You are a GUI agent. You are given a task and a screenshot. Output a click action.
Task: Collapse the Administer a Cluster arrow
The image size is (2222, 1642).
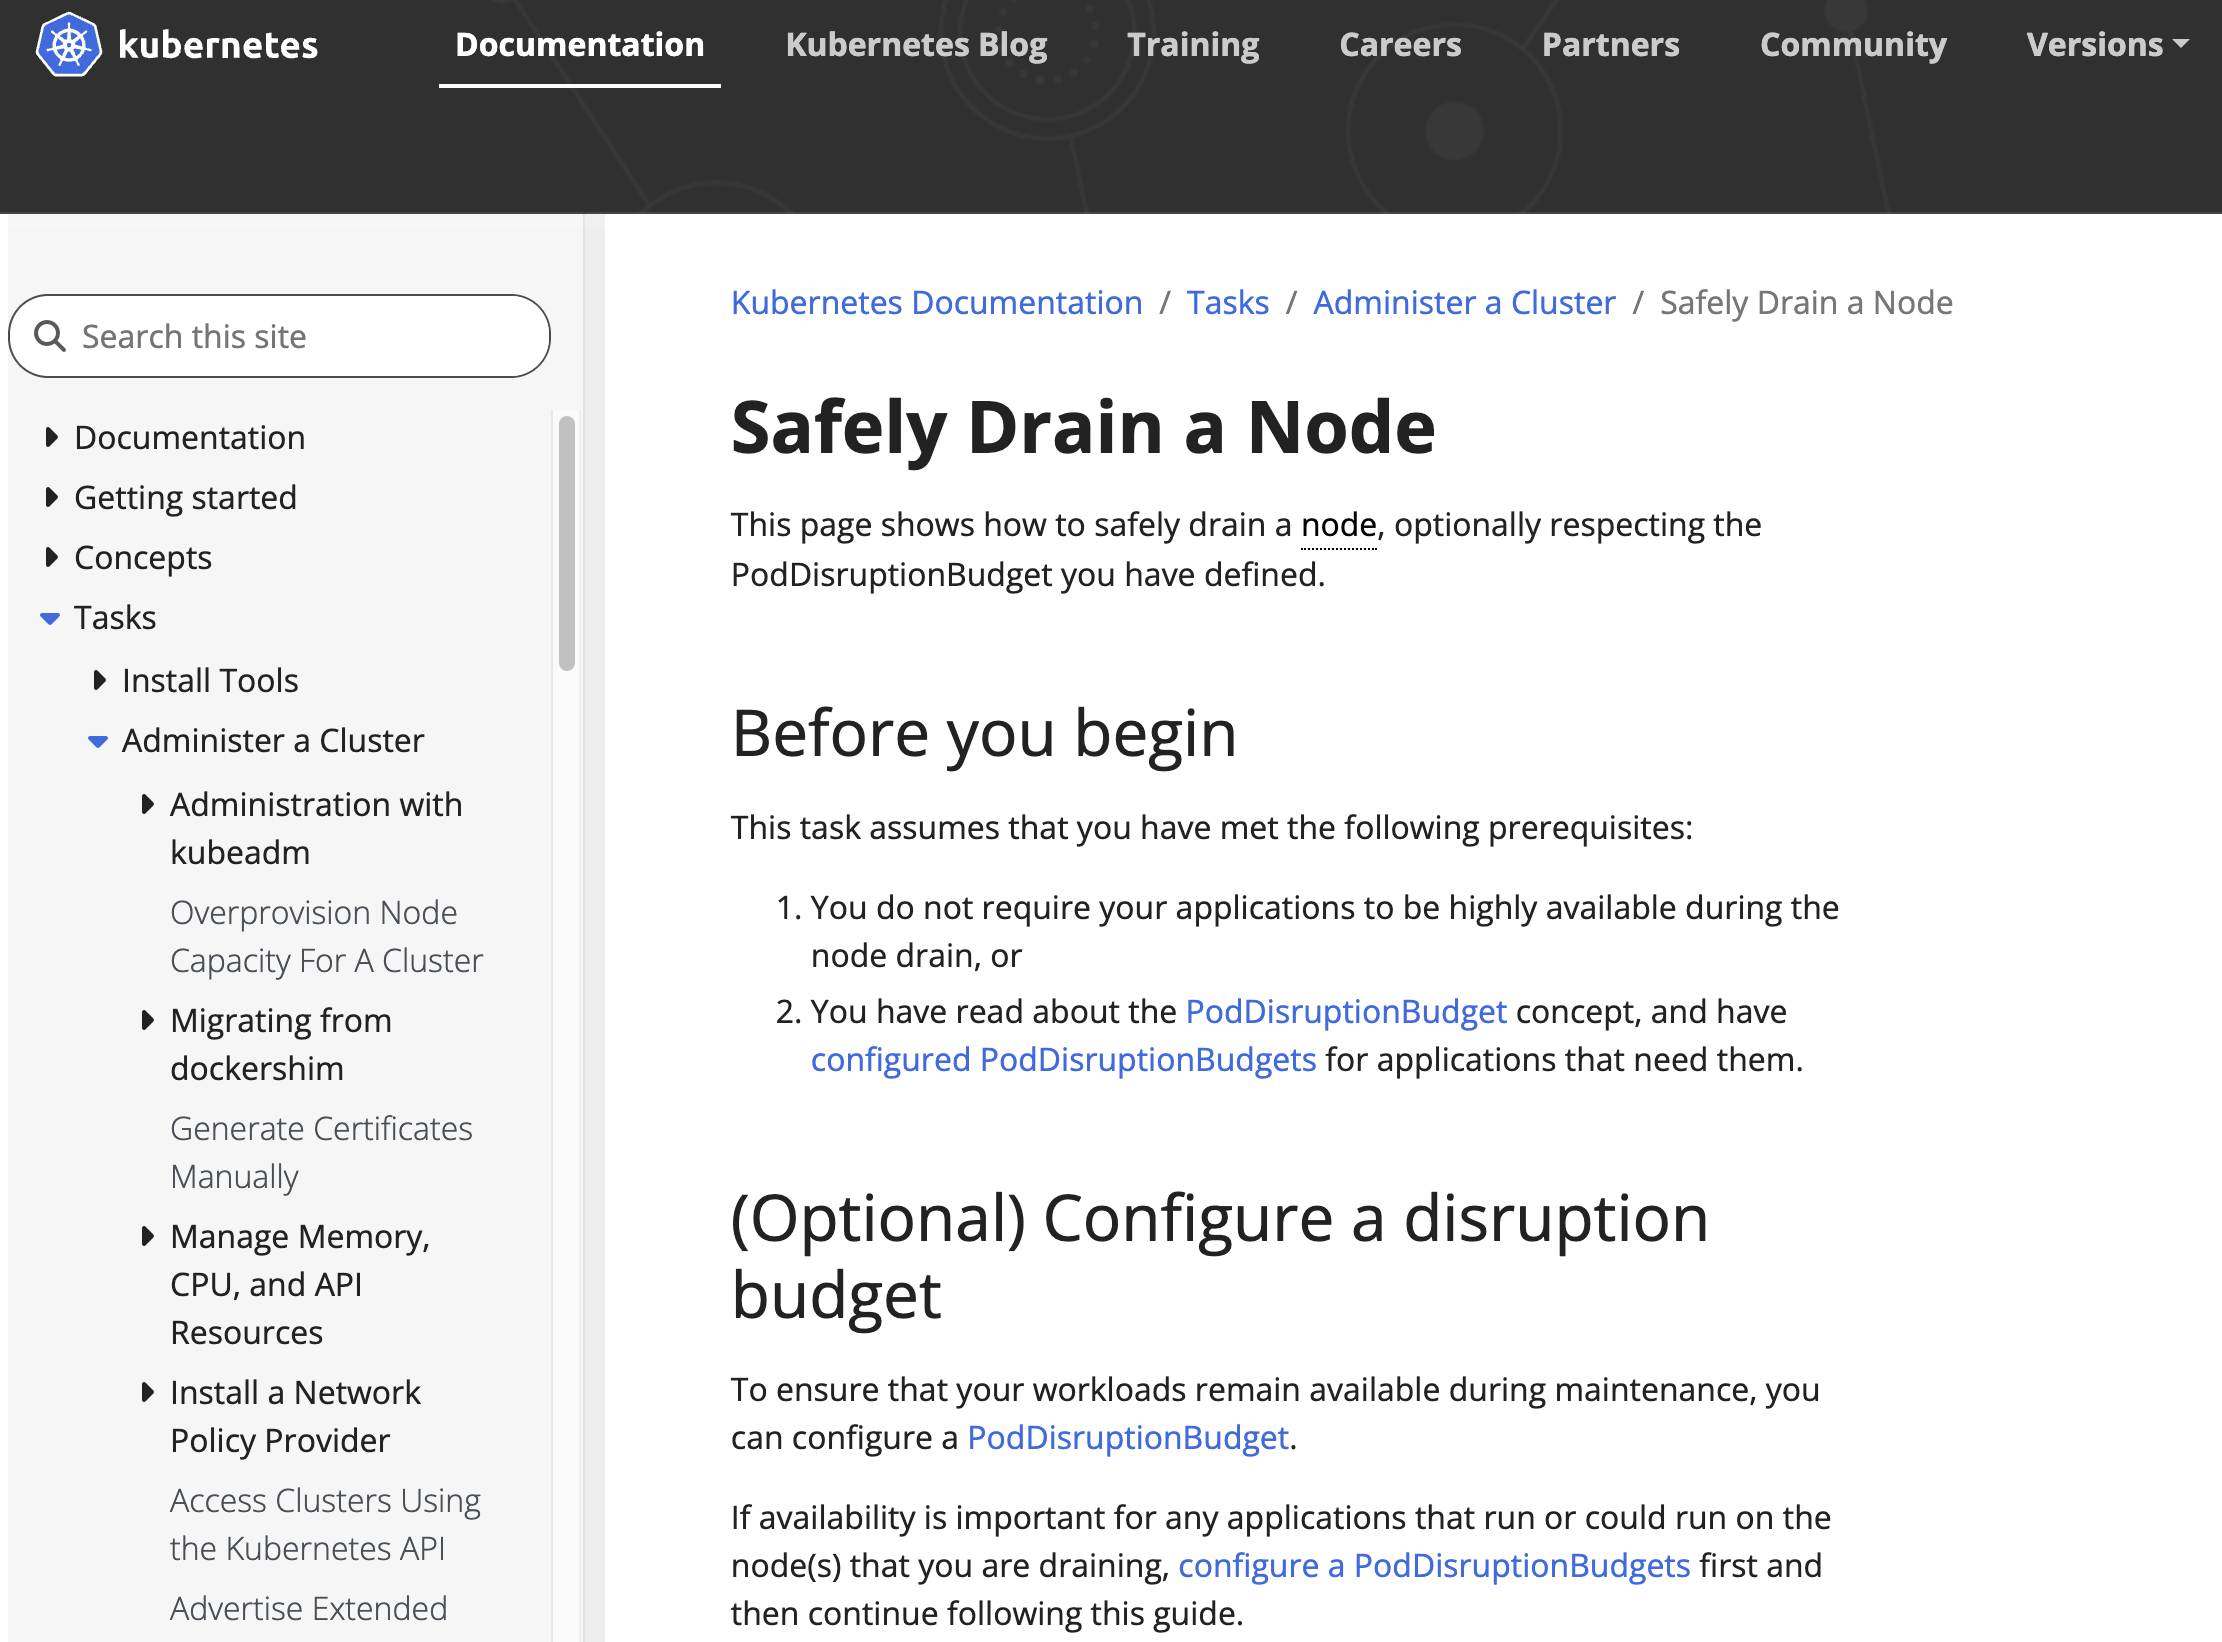[98, 741]
